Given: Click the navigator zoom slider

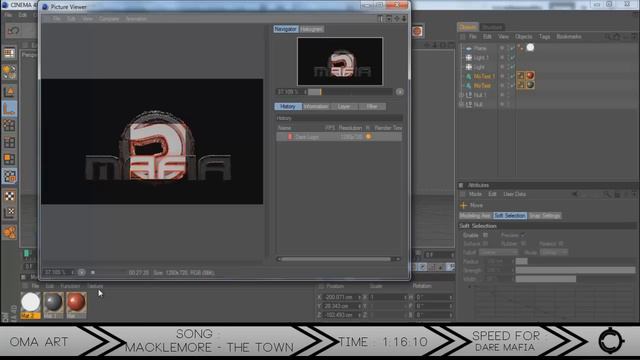Looking at the screenshot, I should 350,92.
